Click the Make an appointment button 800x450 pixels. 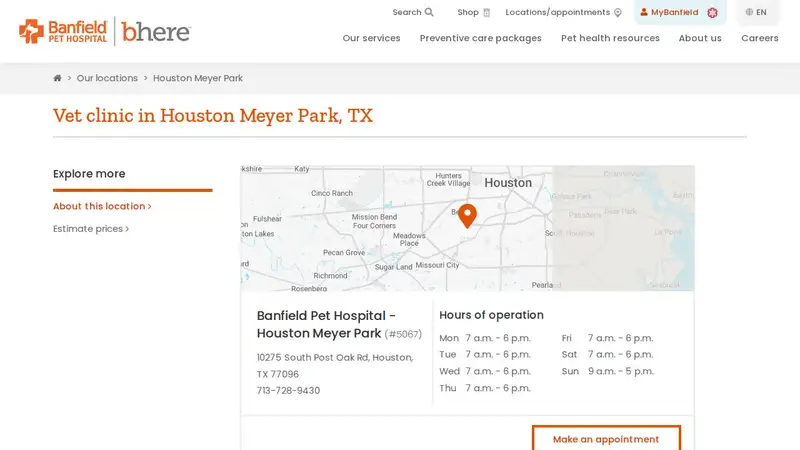click(606, 439)
